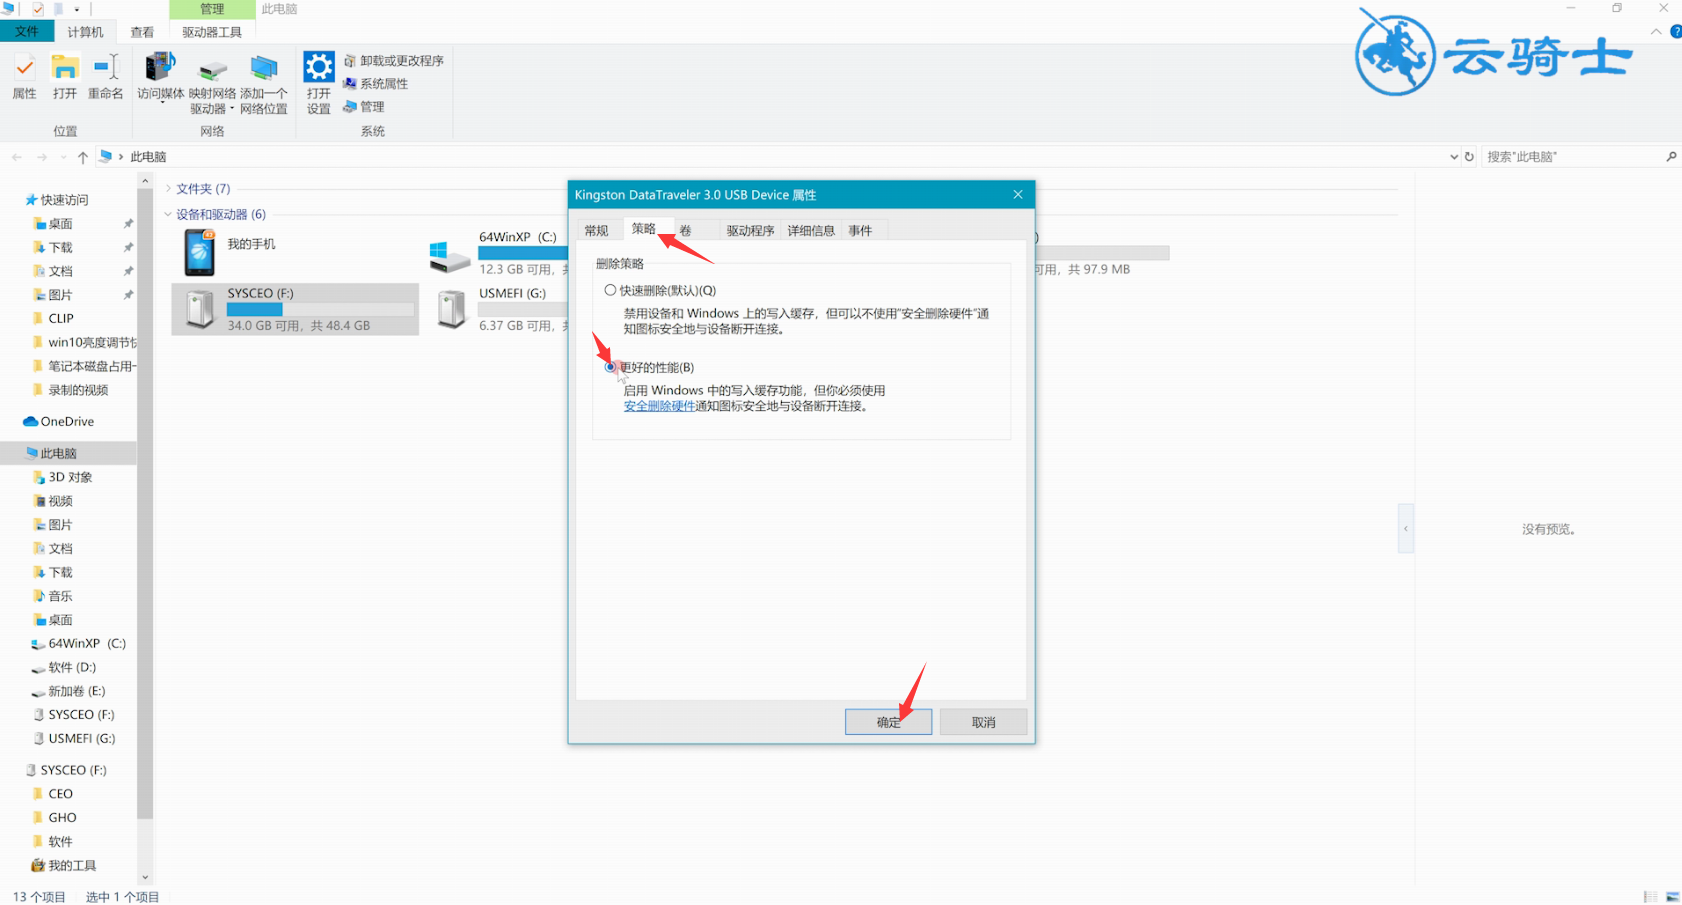Click the up one level arrow
The height and width of the screenshot is (905, 1682).
(x=83, y=157)
